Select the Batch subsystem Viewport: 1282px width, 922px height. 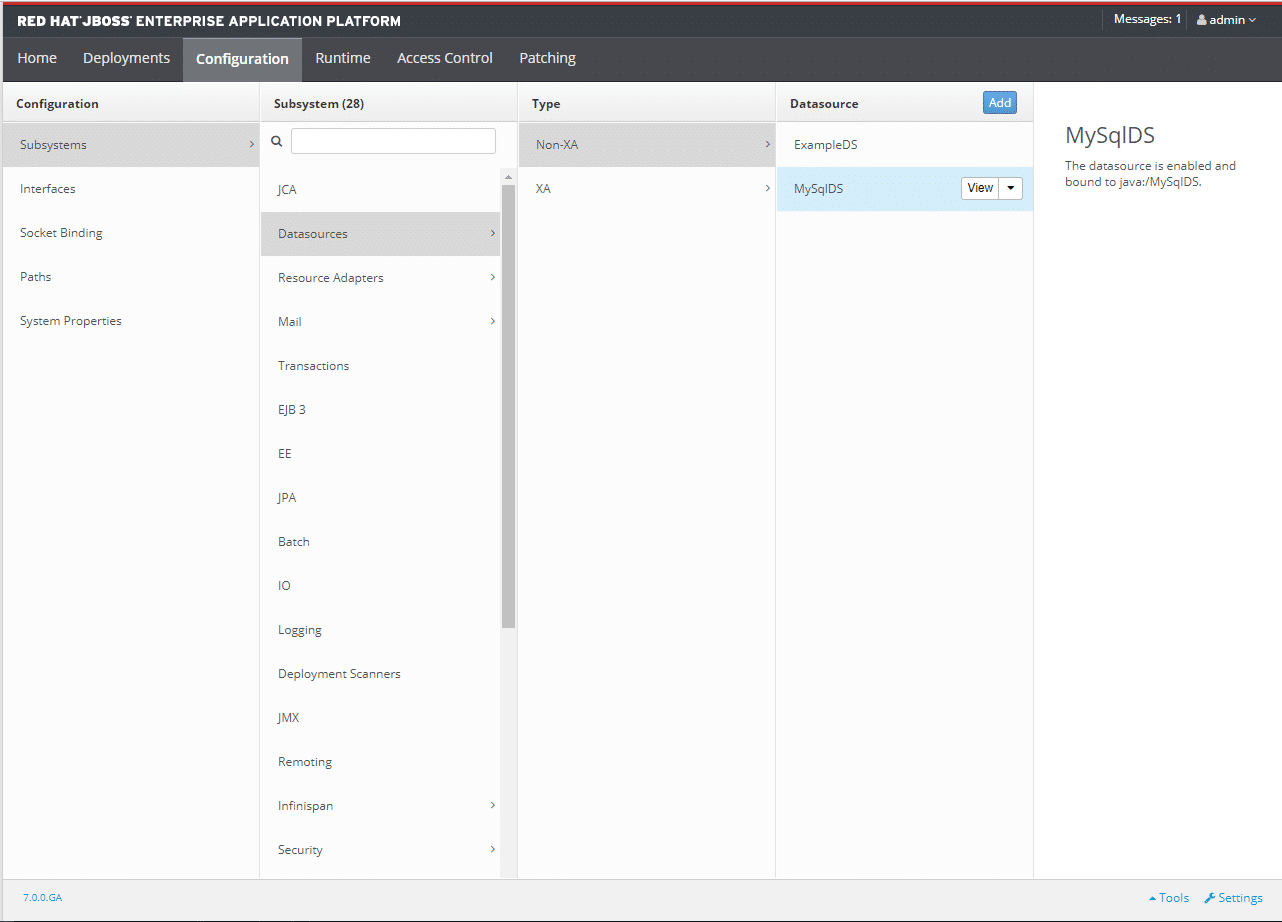[380, 542]
